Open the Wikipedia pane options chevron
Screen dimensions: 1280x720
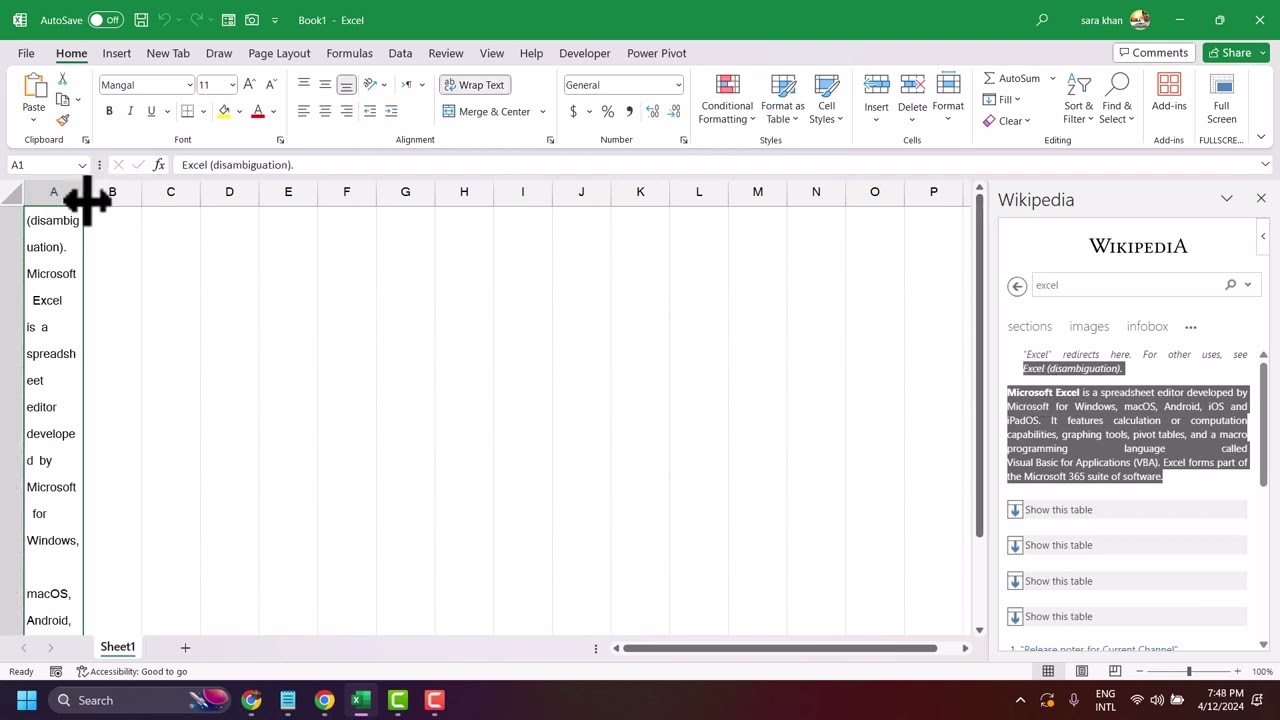tap(1227, 199)
